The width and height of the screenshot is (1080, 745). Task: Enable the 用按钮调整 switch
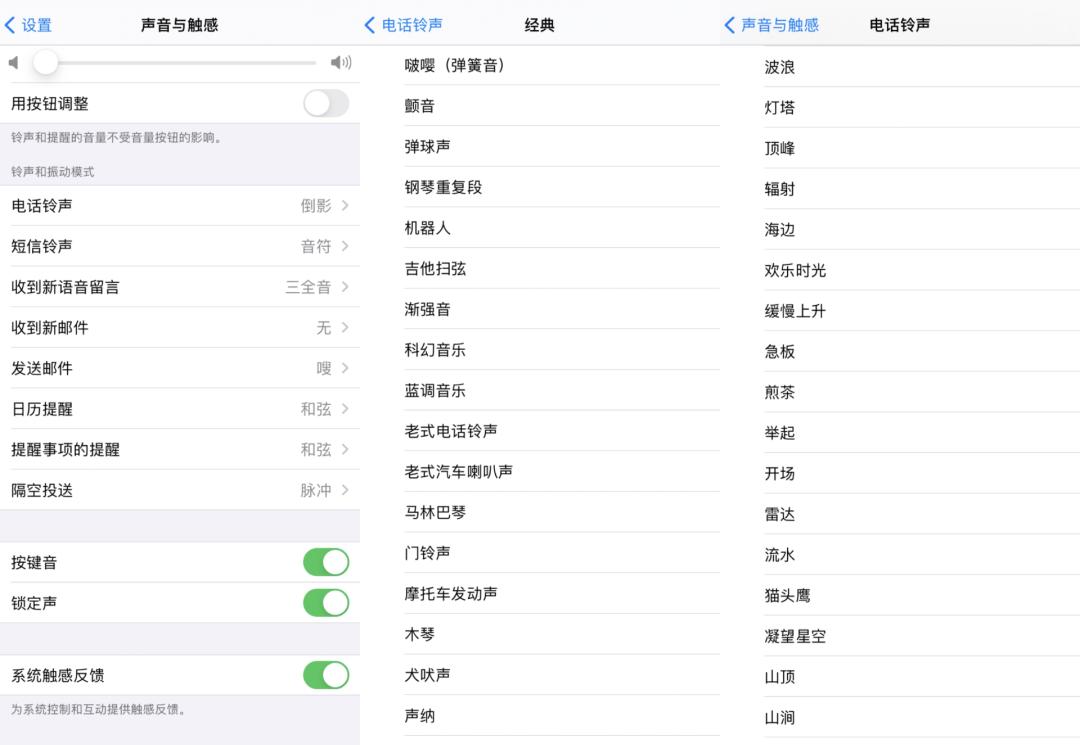pyautogui.click(x=325, y=102)
